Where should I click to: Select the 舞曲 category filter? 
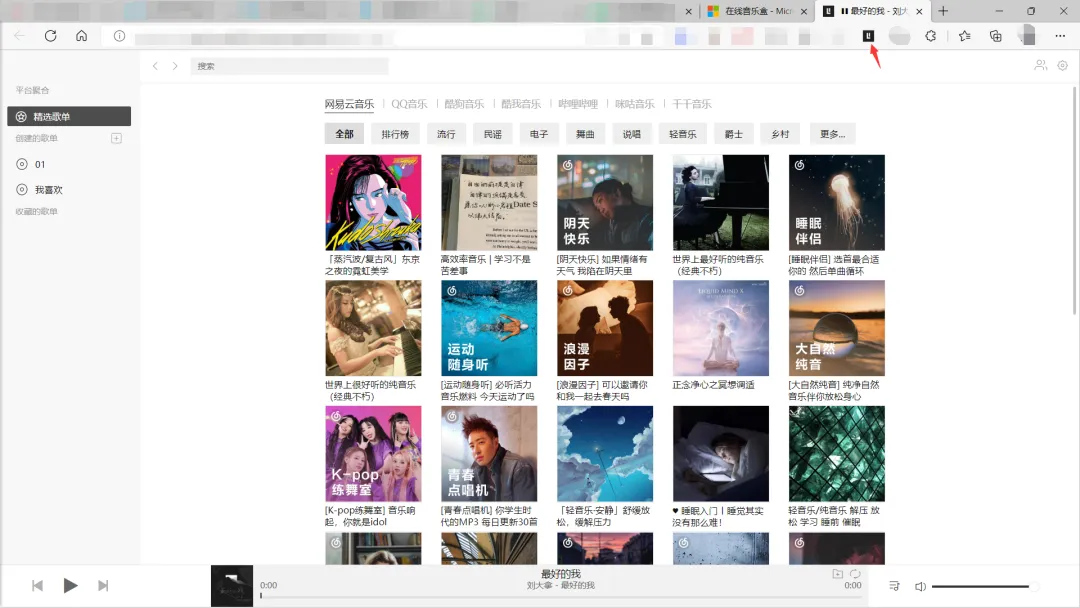point(585,134)
